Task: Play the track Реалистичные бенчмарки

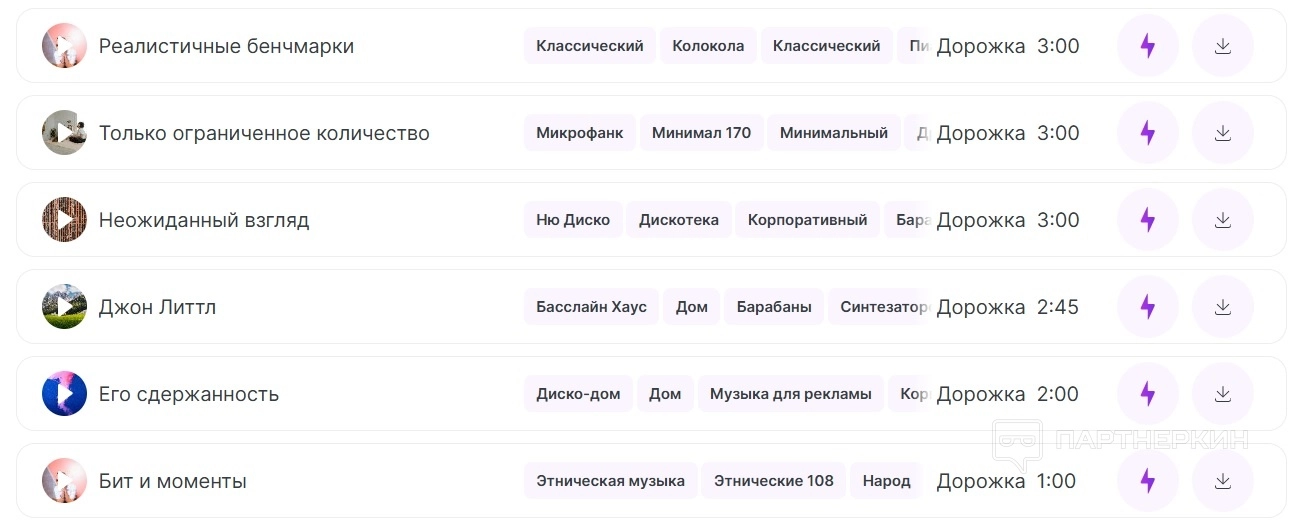Action: [x=64, y=46]
